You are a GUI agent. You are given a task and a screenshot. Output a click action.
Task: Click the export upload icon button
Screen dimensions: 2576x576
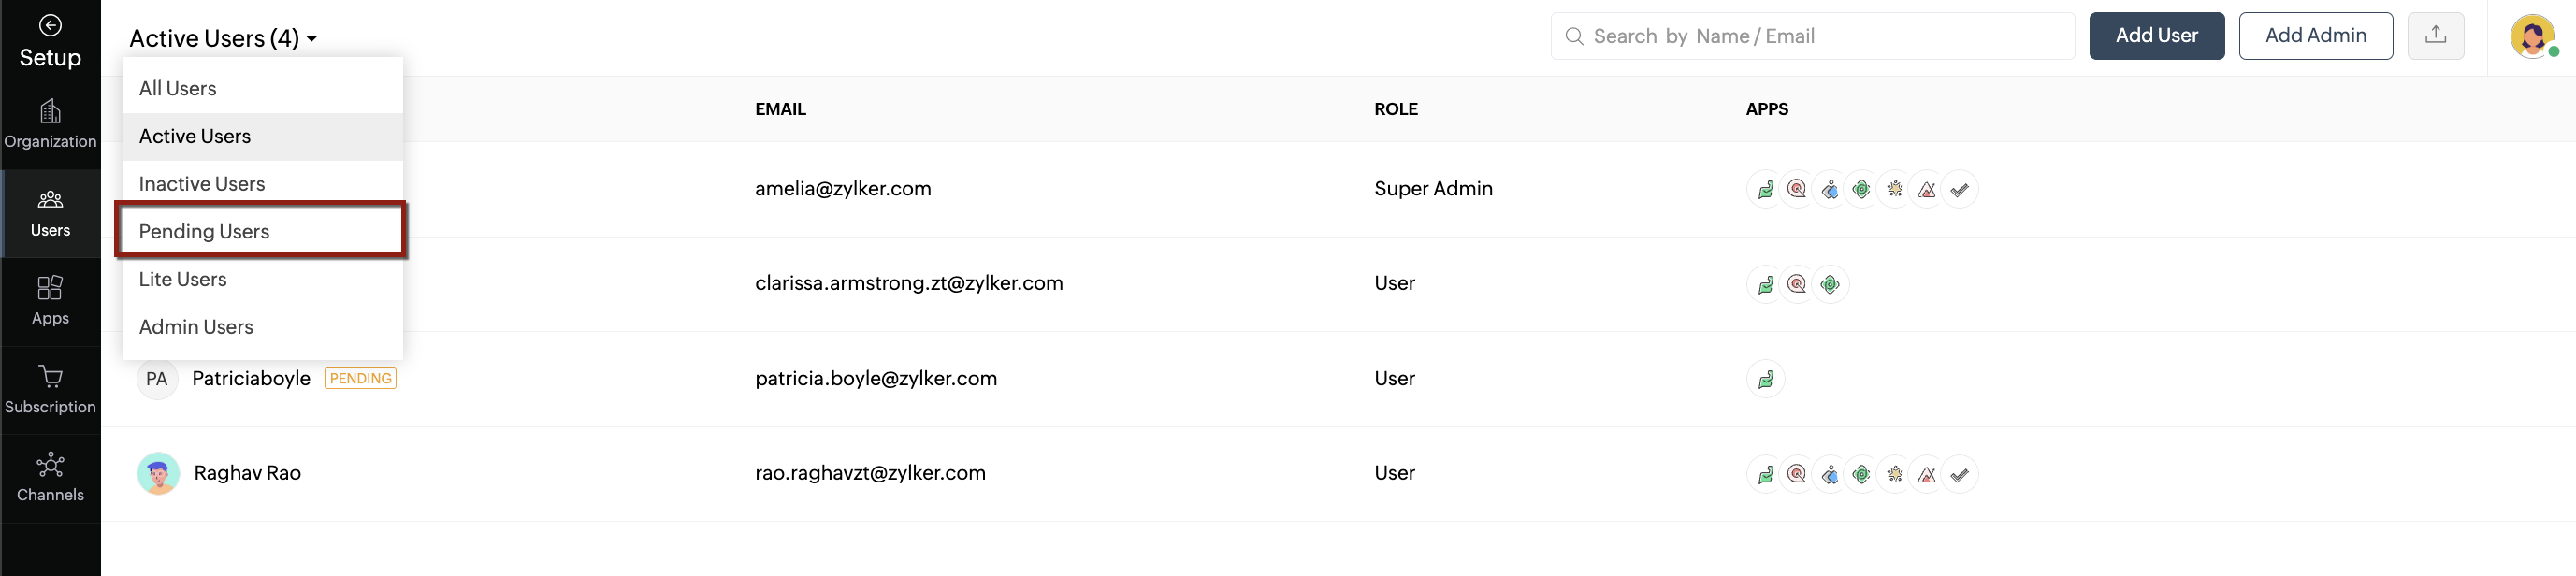pos(2435,36)
